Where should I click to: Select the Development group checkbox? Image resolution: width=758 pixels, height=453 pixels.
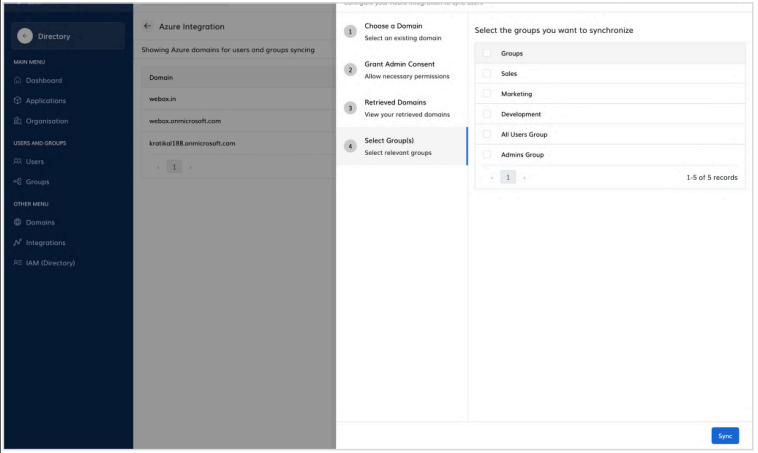pos(487,114)
